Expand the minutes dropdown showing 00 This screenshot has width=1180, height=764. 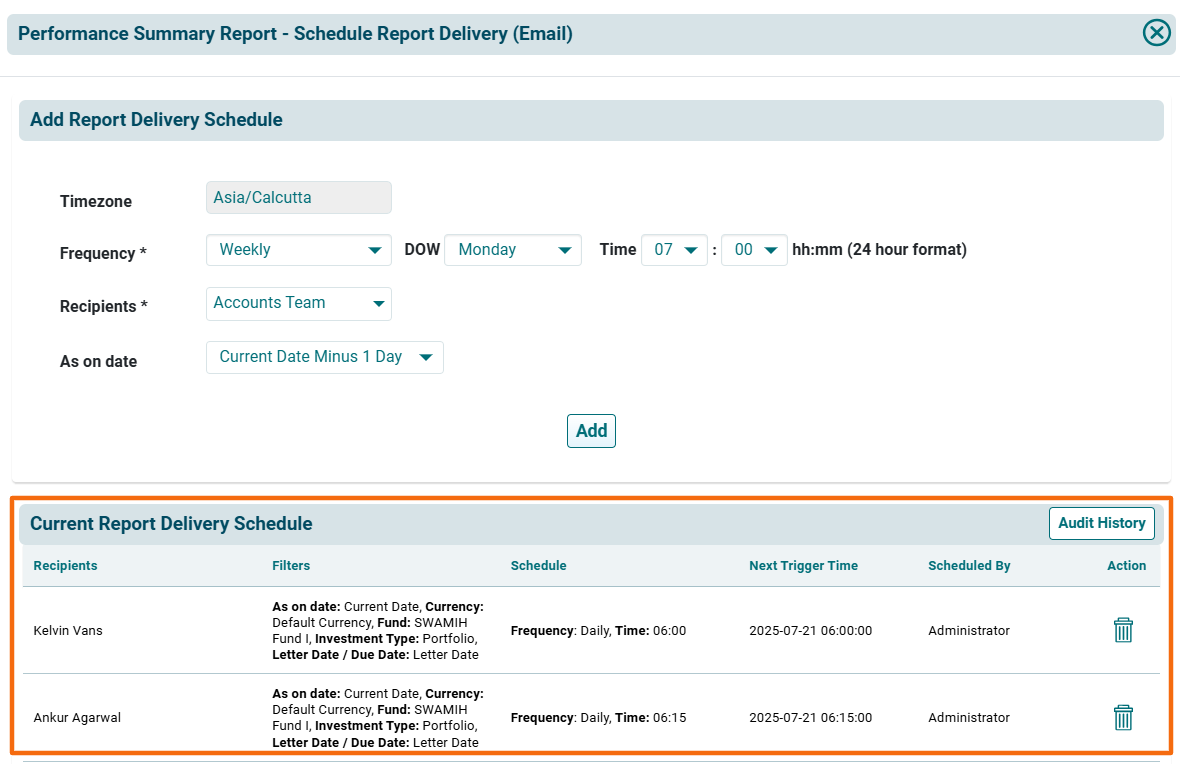click(x=754, y=250)
